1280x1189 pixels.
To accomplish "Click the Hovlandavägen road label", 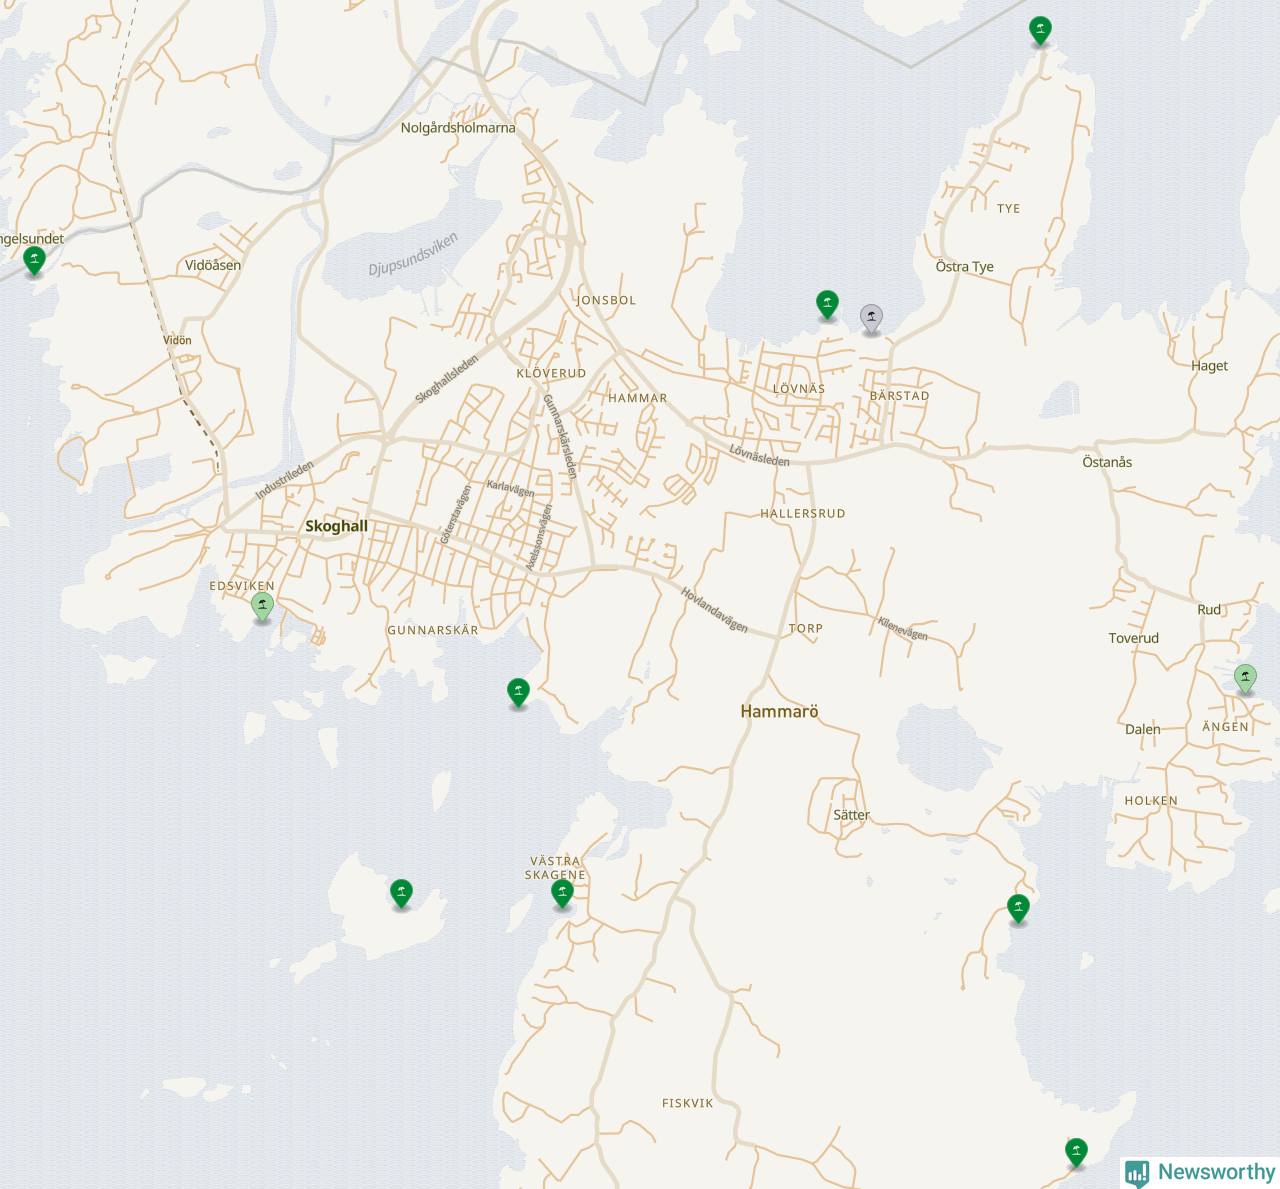I will (714, 610).
